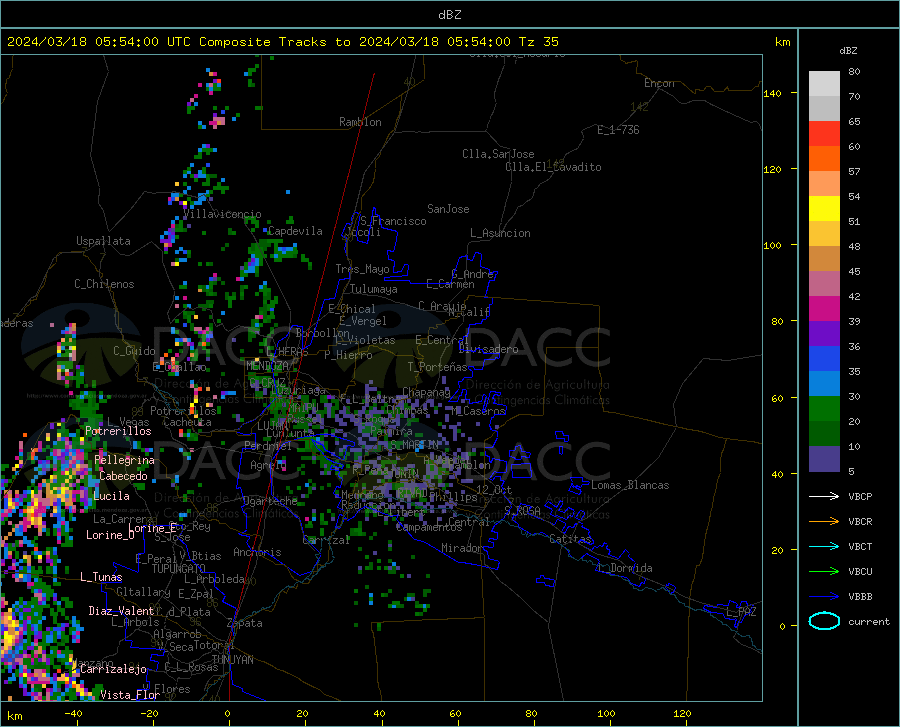Click the Ugarteche map label
This screenshot has width=900, height=727.
click(270, 500)
